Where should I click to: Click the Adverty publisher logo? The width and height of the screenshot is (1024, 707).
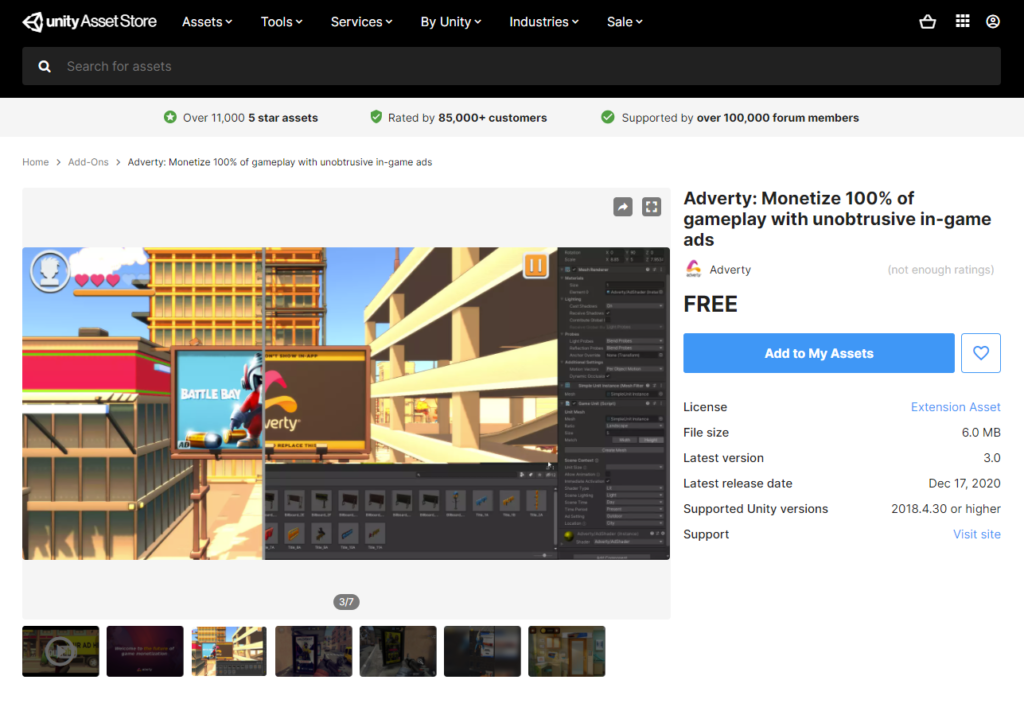[694, 270]
